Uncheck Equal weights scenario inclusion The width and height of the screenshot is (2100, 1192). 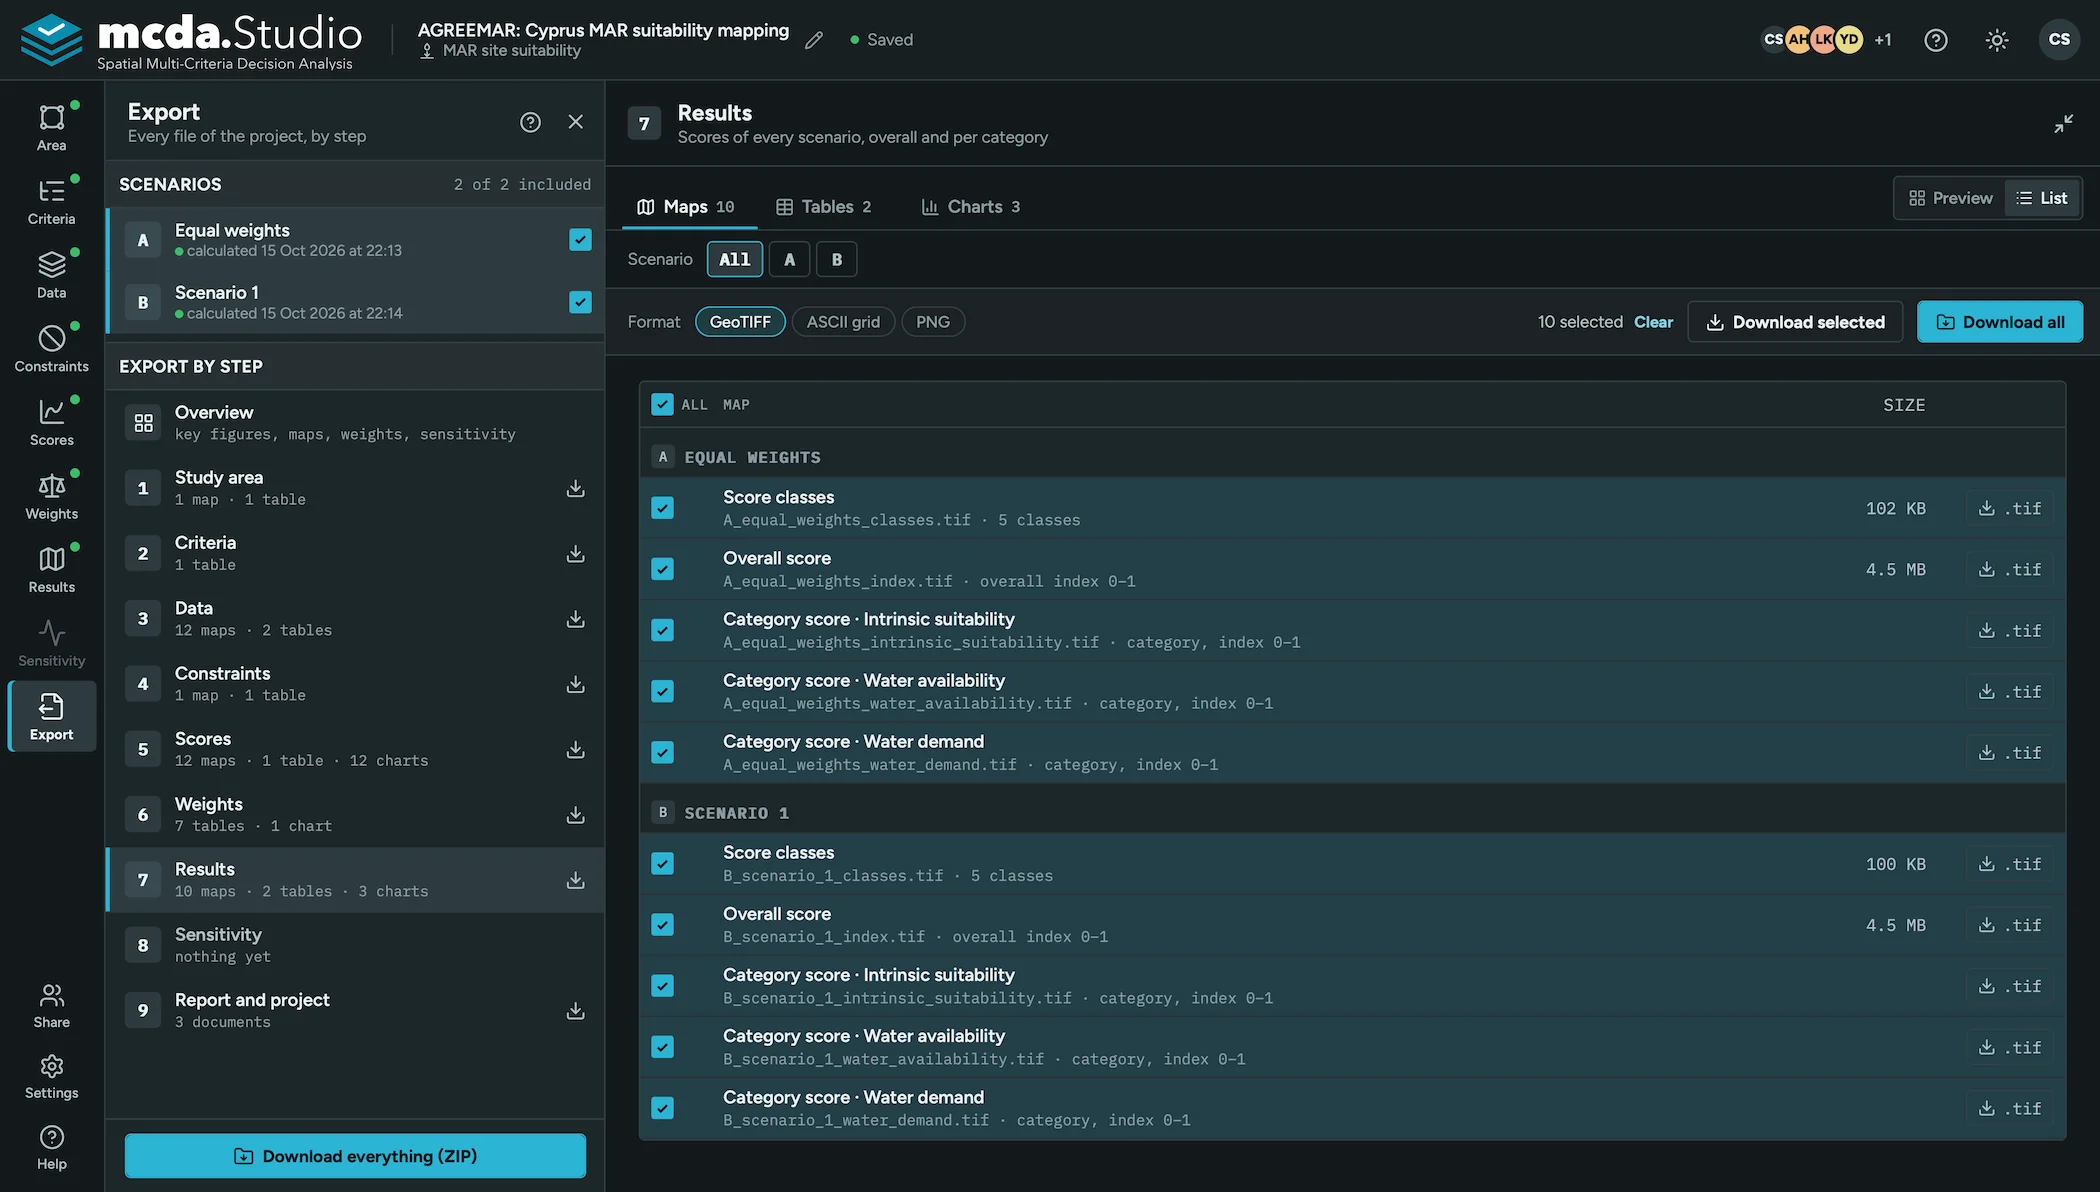[x=580, y=240]
